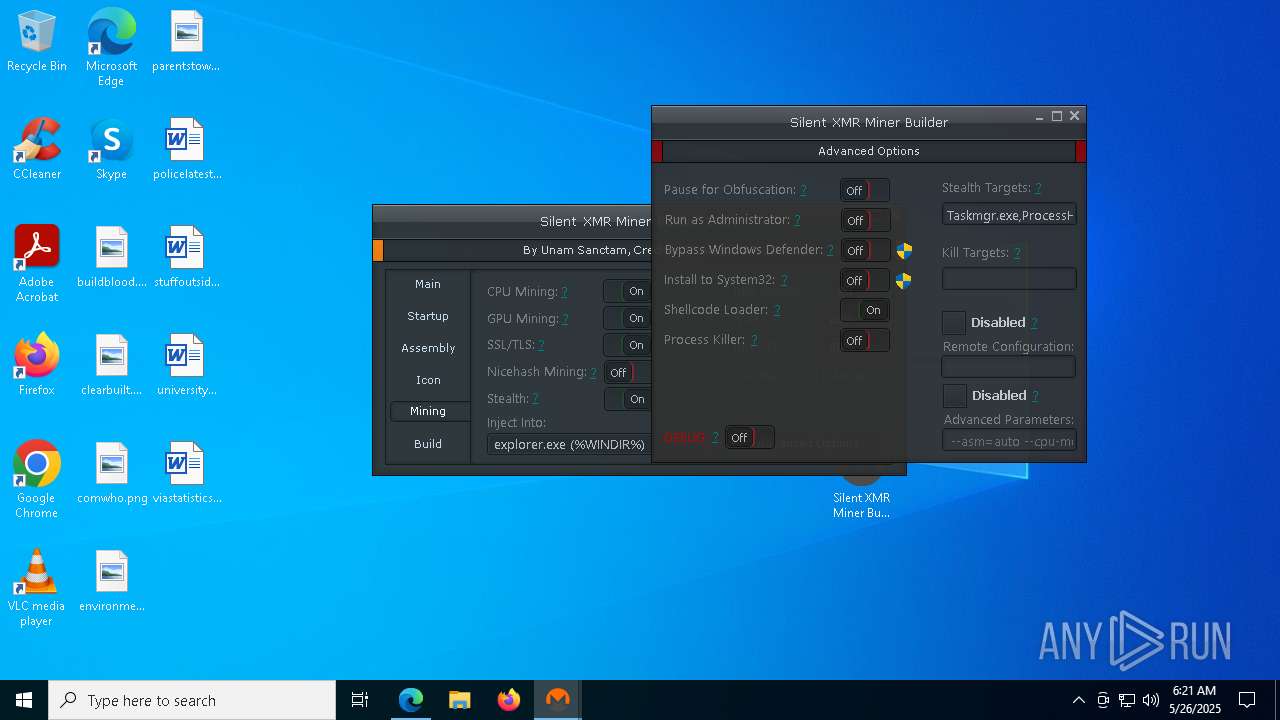
Task: Click help link next to CPU Mining
Action: pos(564,292)
